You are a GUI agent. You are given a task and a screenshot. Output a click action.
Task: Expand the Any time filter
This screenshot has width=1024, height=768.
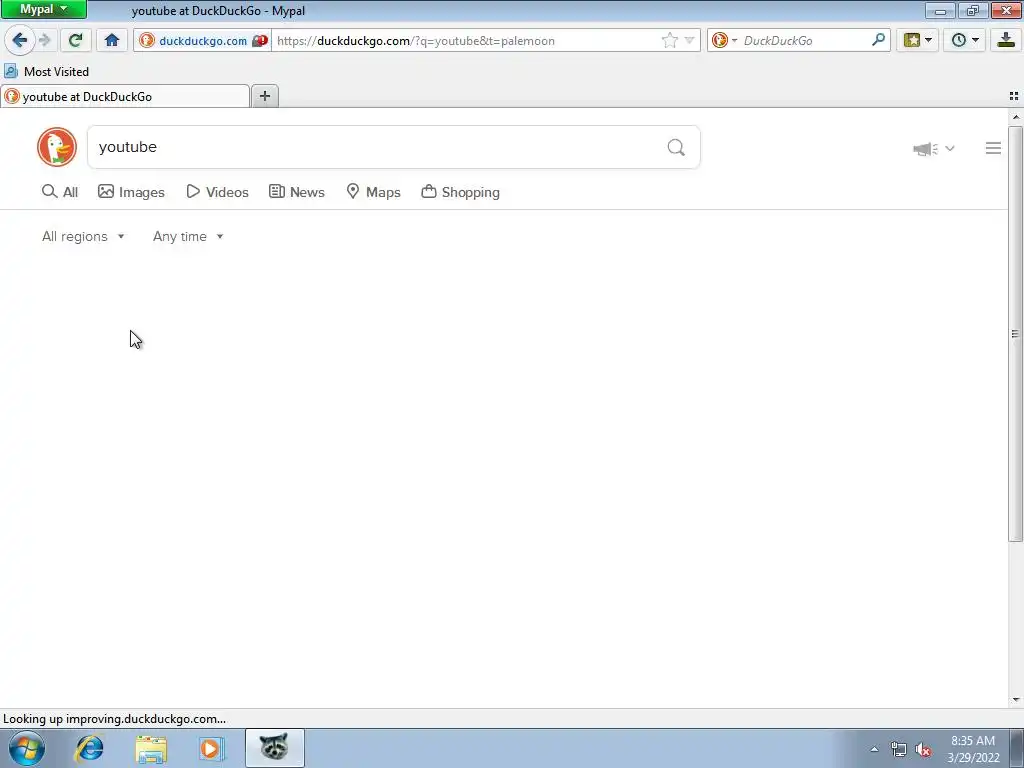189,236
